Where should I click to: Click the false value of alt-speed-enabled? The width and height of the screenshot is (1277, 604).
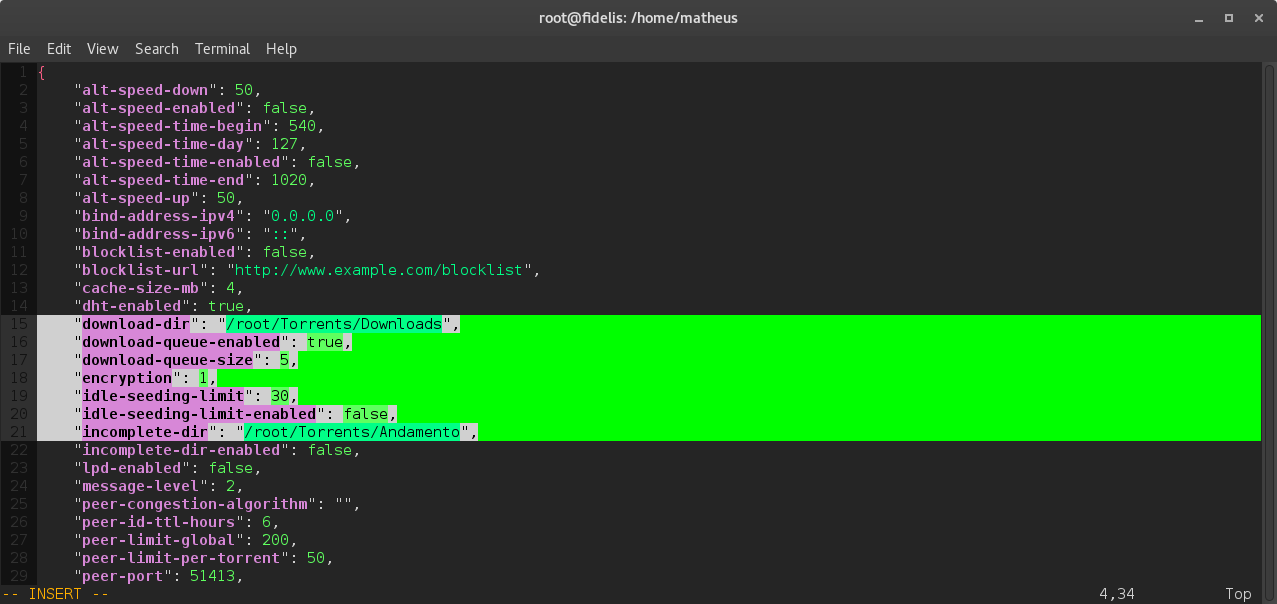pyautogui.click(x=284, y=107)
